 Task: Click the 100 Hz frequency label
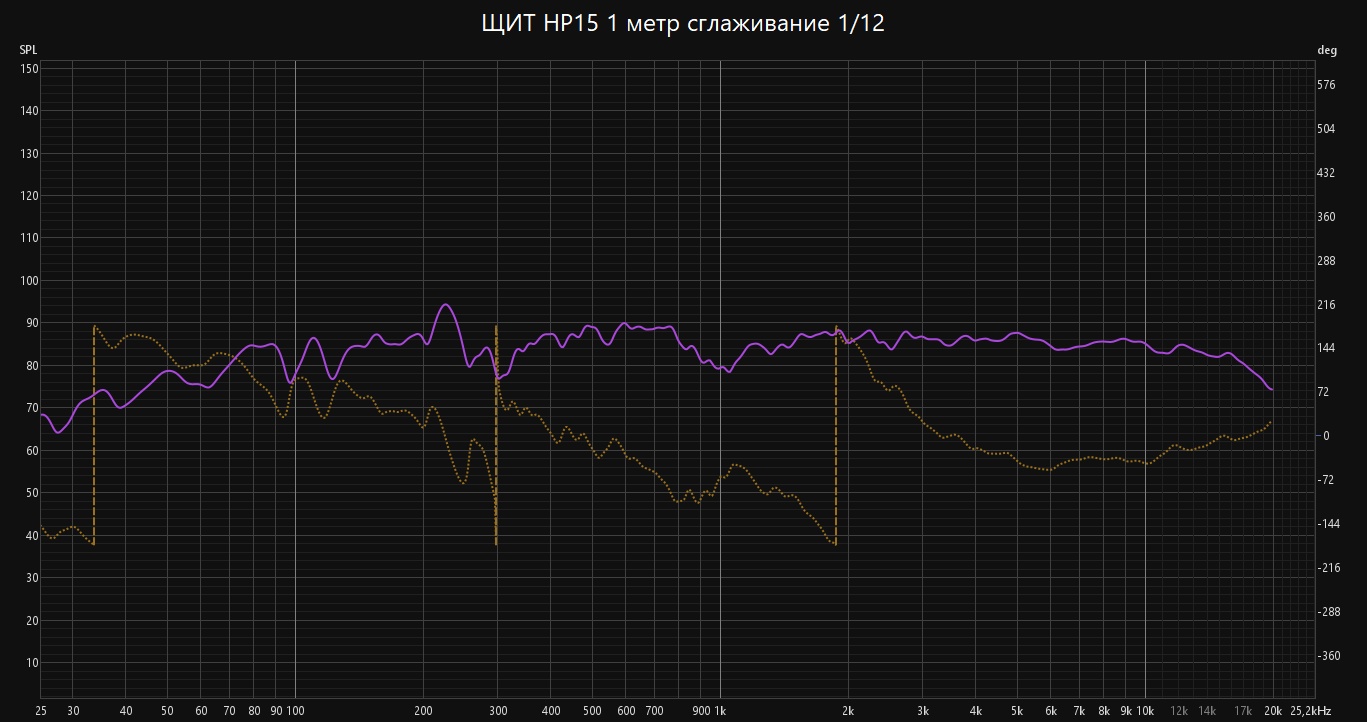coord(295,711)
